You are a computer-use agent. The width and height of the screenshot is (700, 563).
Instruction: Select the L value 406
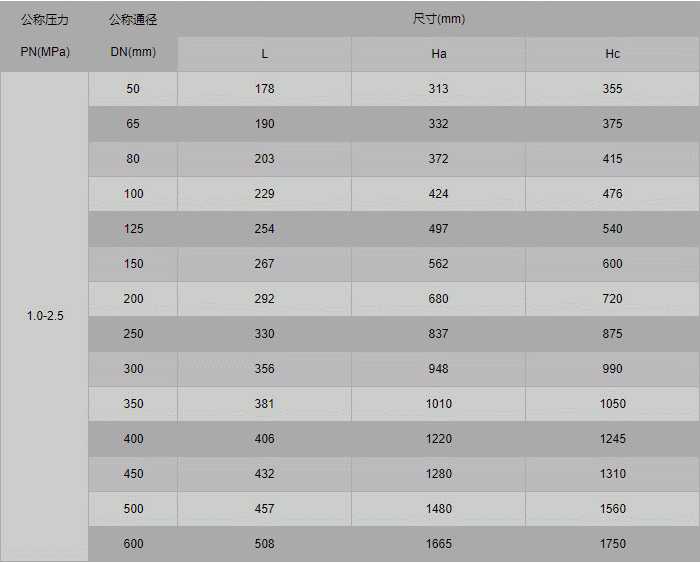pos(264,439)
